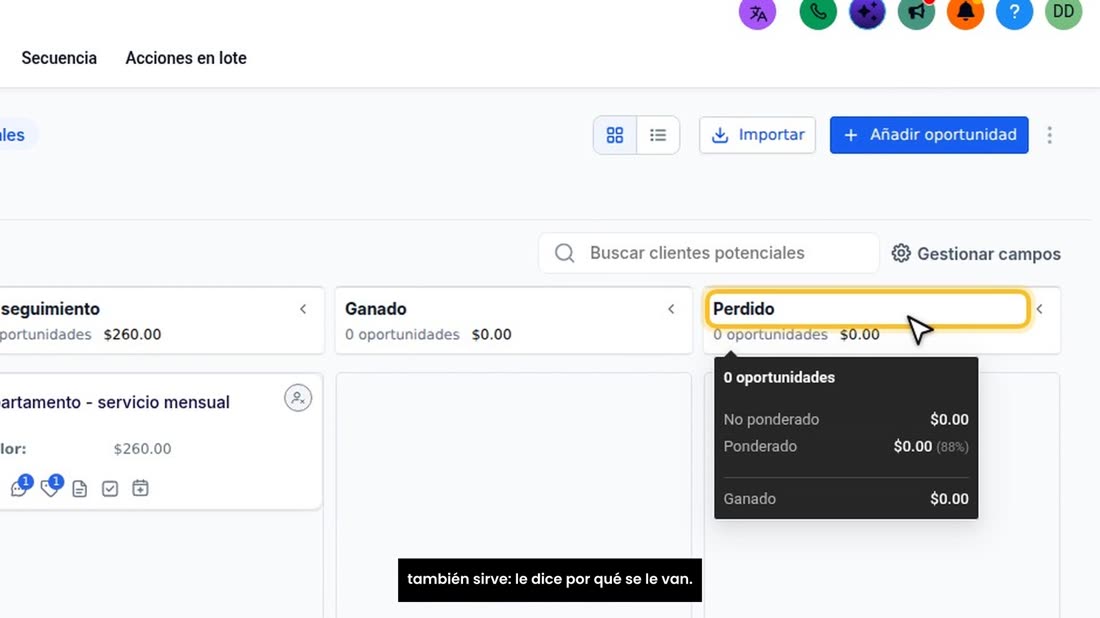This screenshot has height=618, width=1100.
Task: Open the card's calendar appointment icon
Action: [140, 488]
